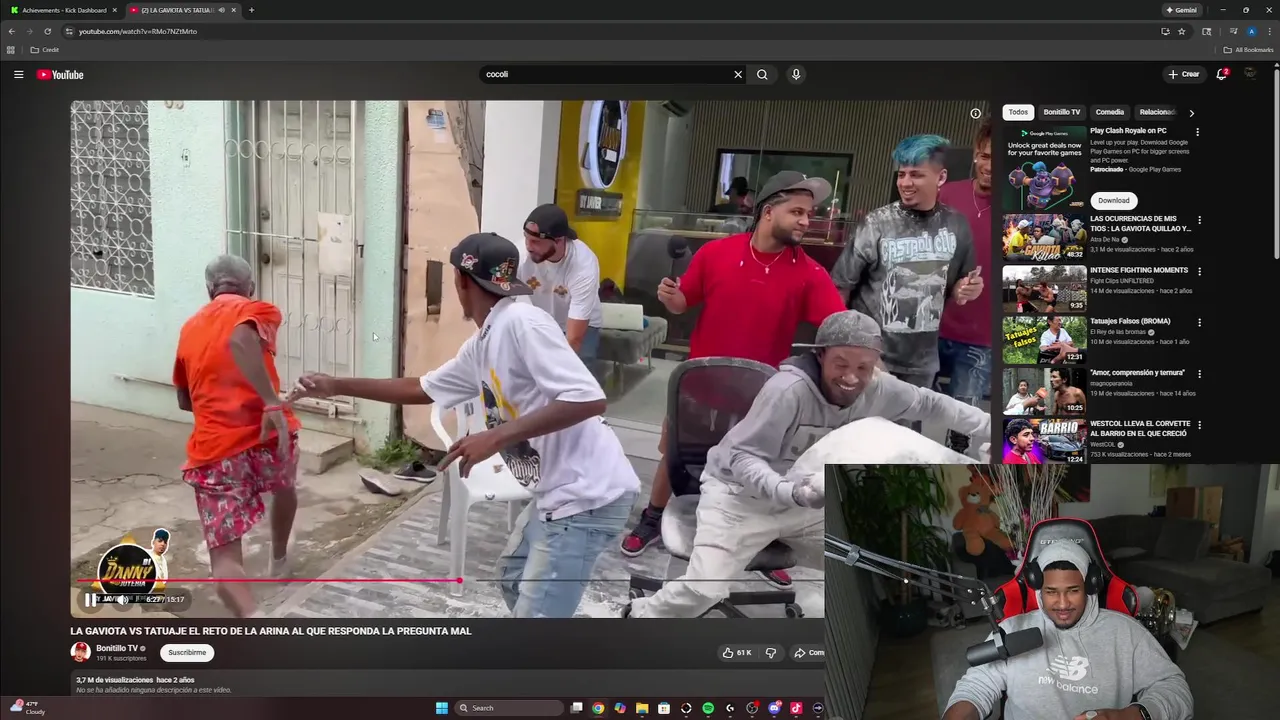Select the Todos filter chip

[x=1018, y=112]
